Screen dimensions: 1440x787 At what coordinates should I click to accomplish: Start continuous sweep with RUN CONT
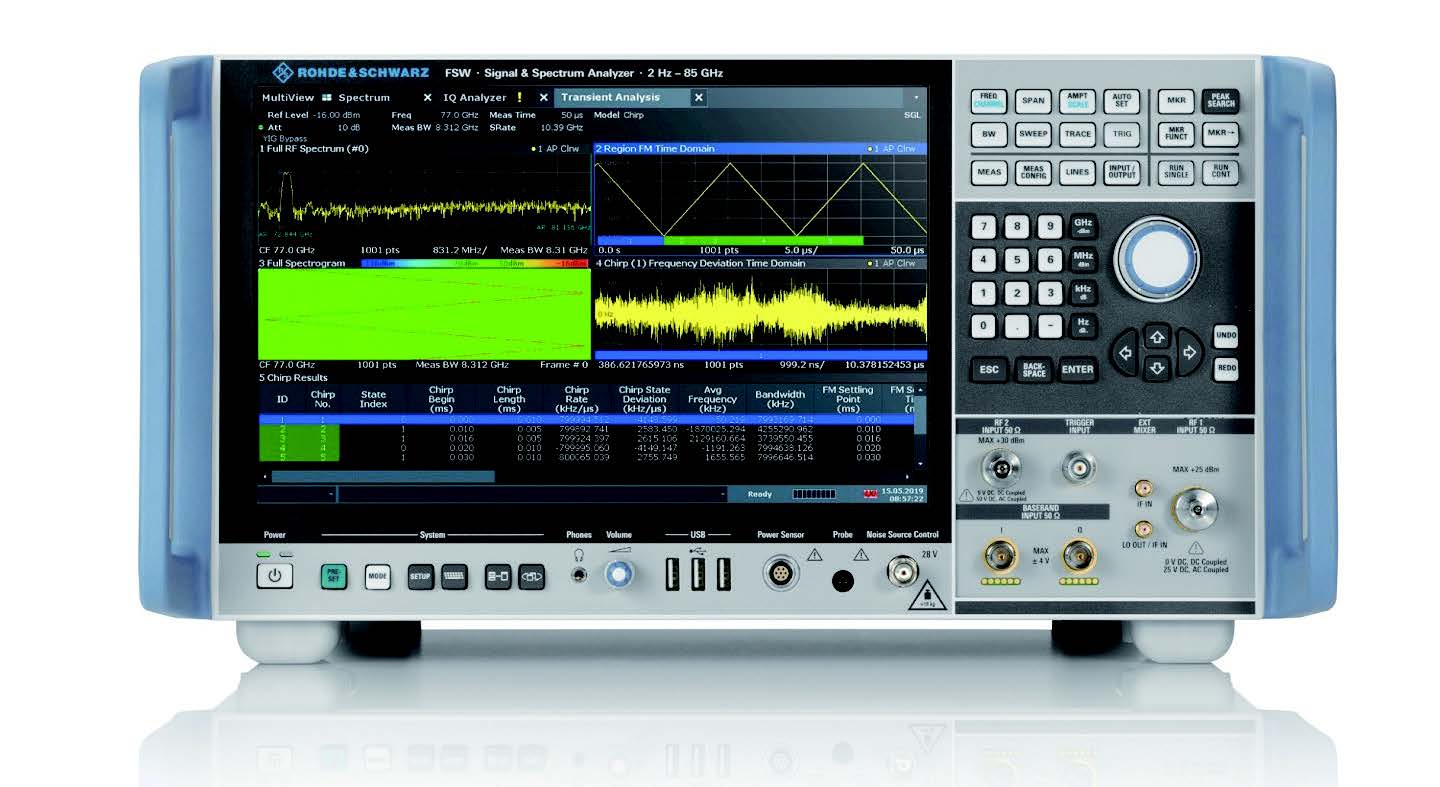tap(1220, 172)
